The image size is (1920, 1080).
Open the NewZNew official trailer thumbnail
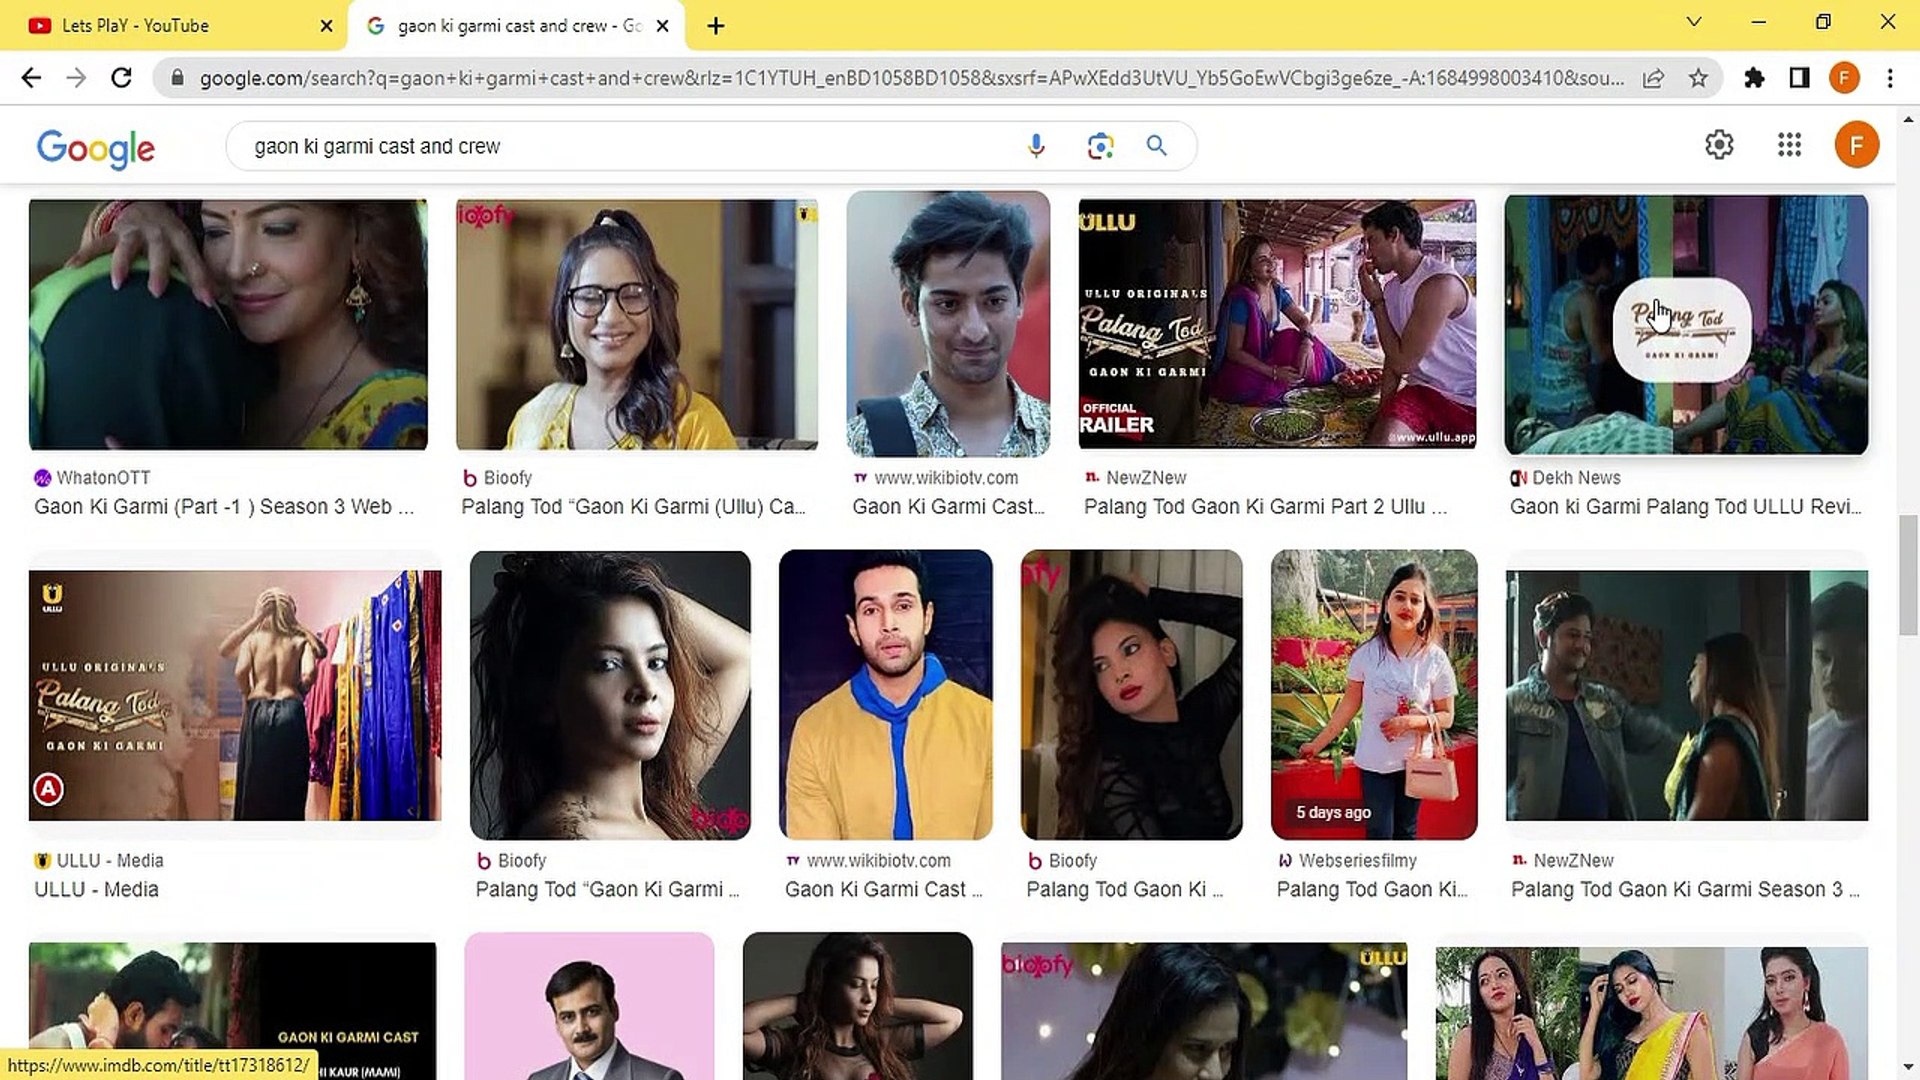click(1277, 324)
